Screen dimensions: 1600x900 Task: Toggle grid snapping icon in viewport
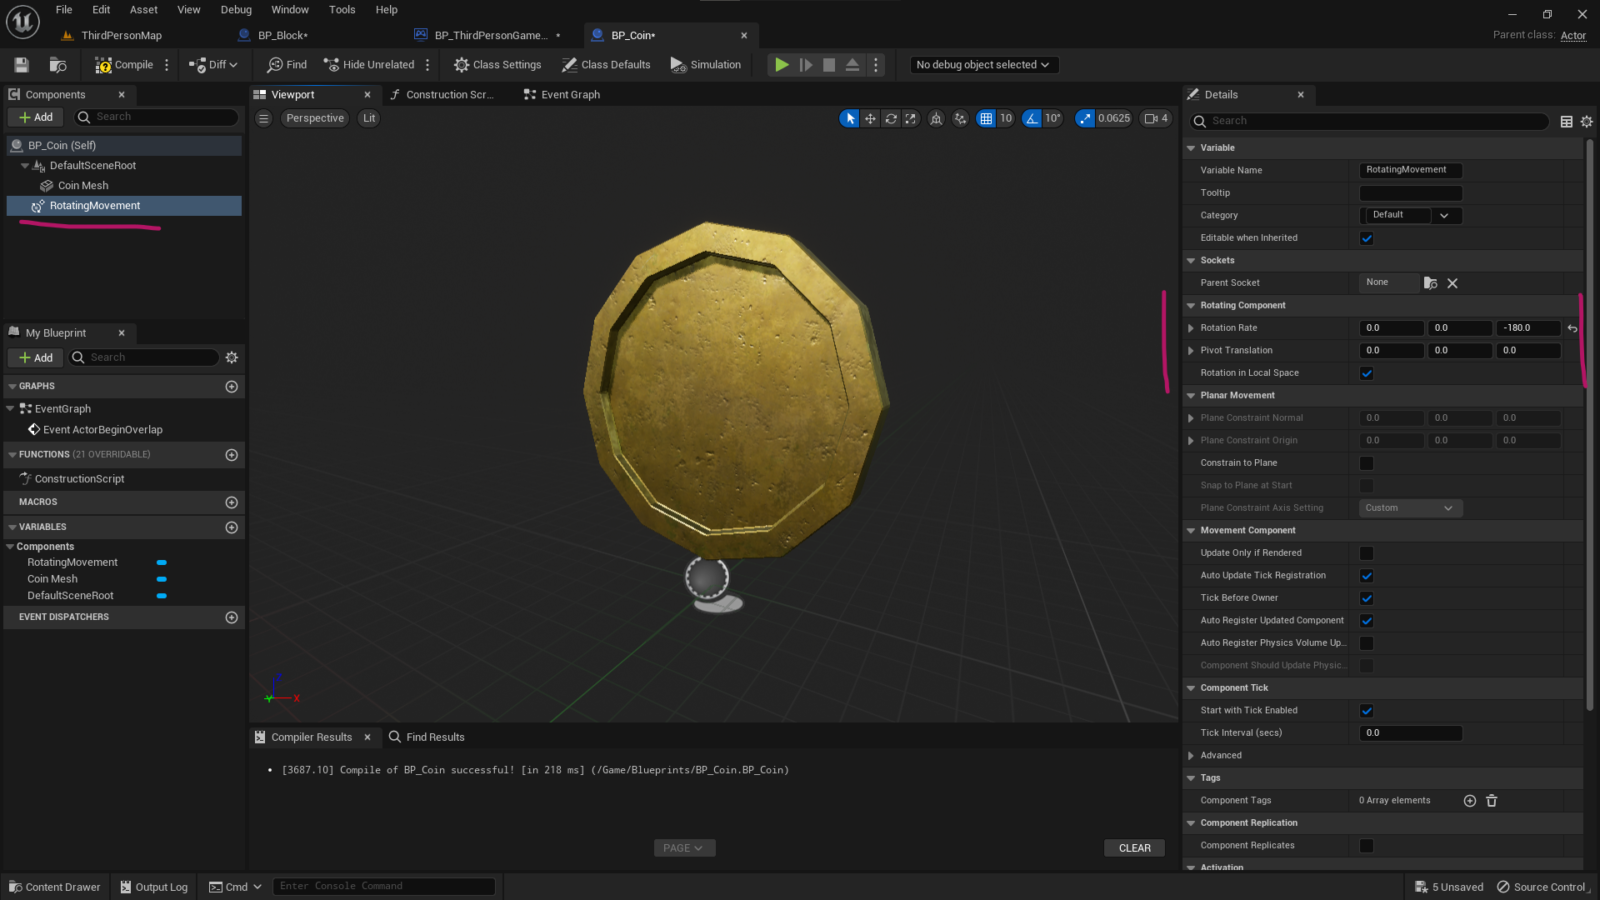[986, 118]
